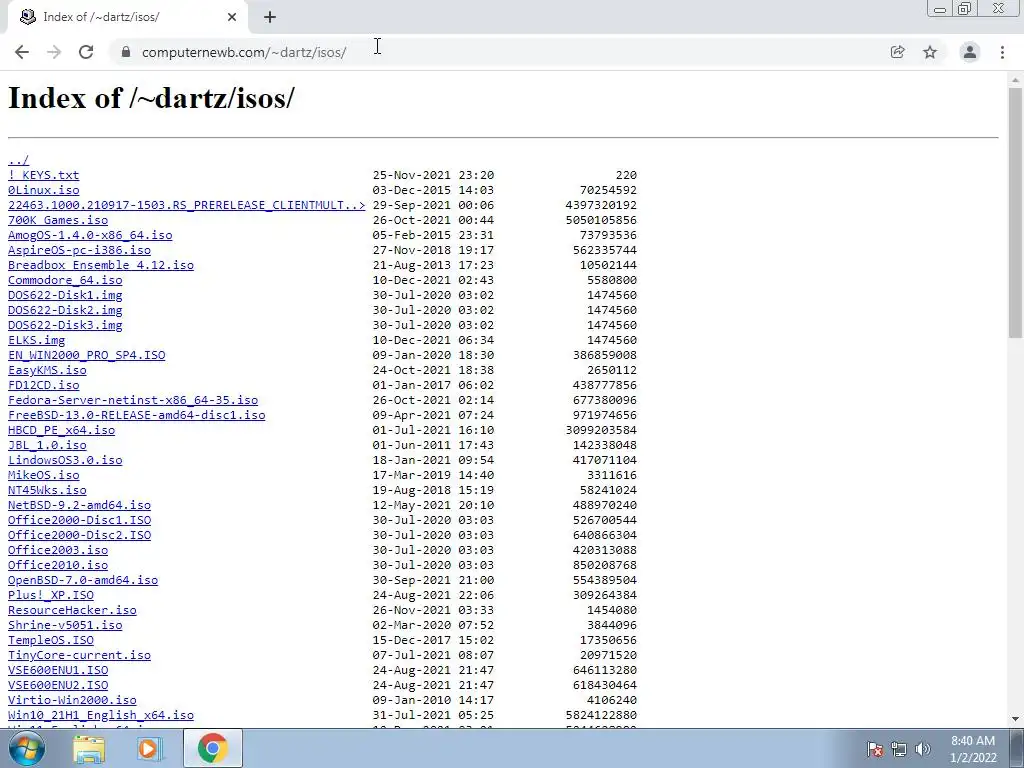Open !_KEYS.txt file link
1024x768 pixels.
coord(44,175)
